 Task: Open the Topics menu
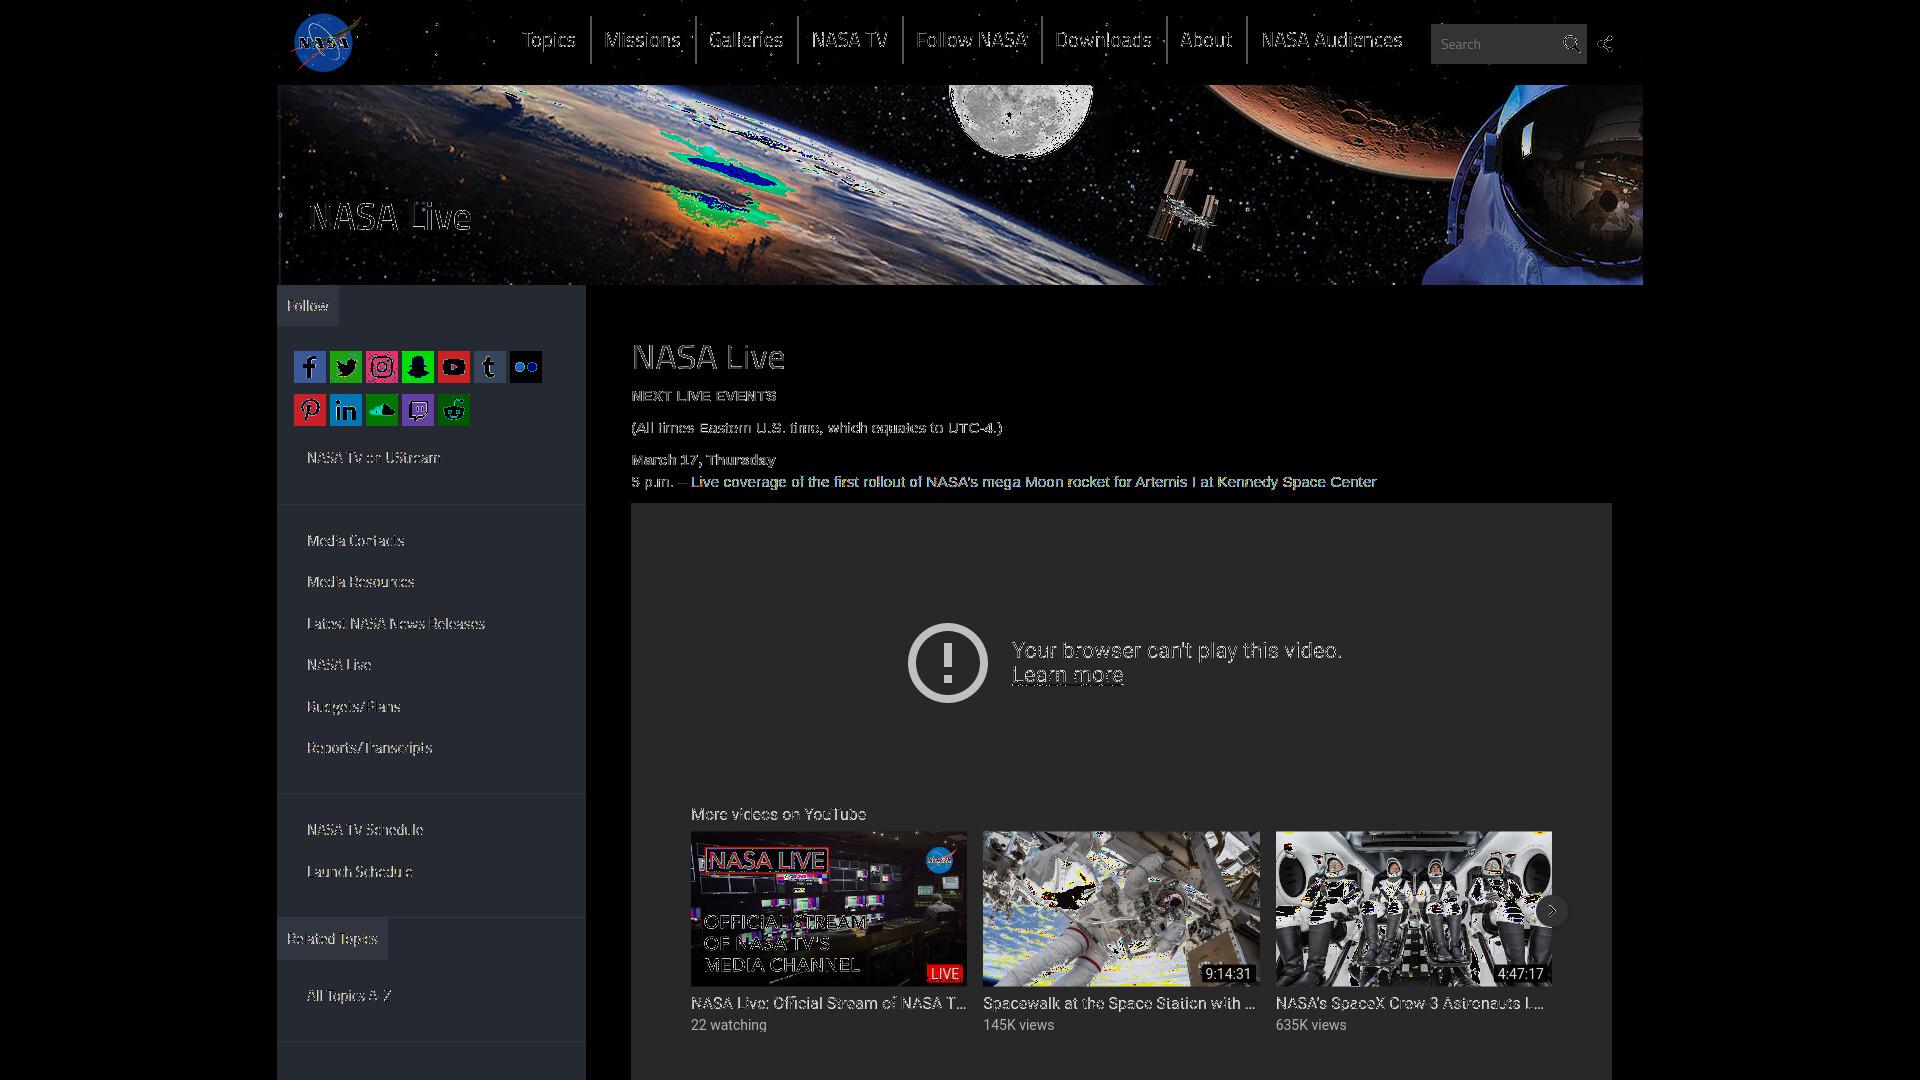549,40
